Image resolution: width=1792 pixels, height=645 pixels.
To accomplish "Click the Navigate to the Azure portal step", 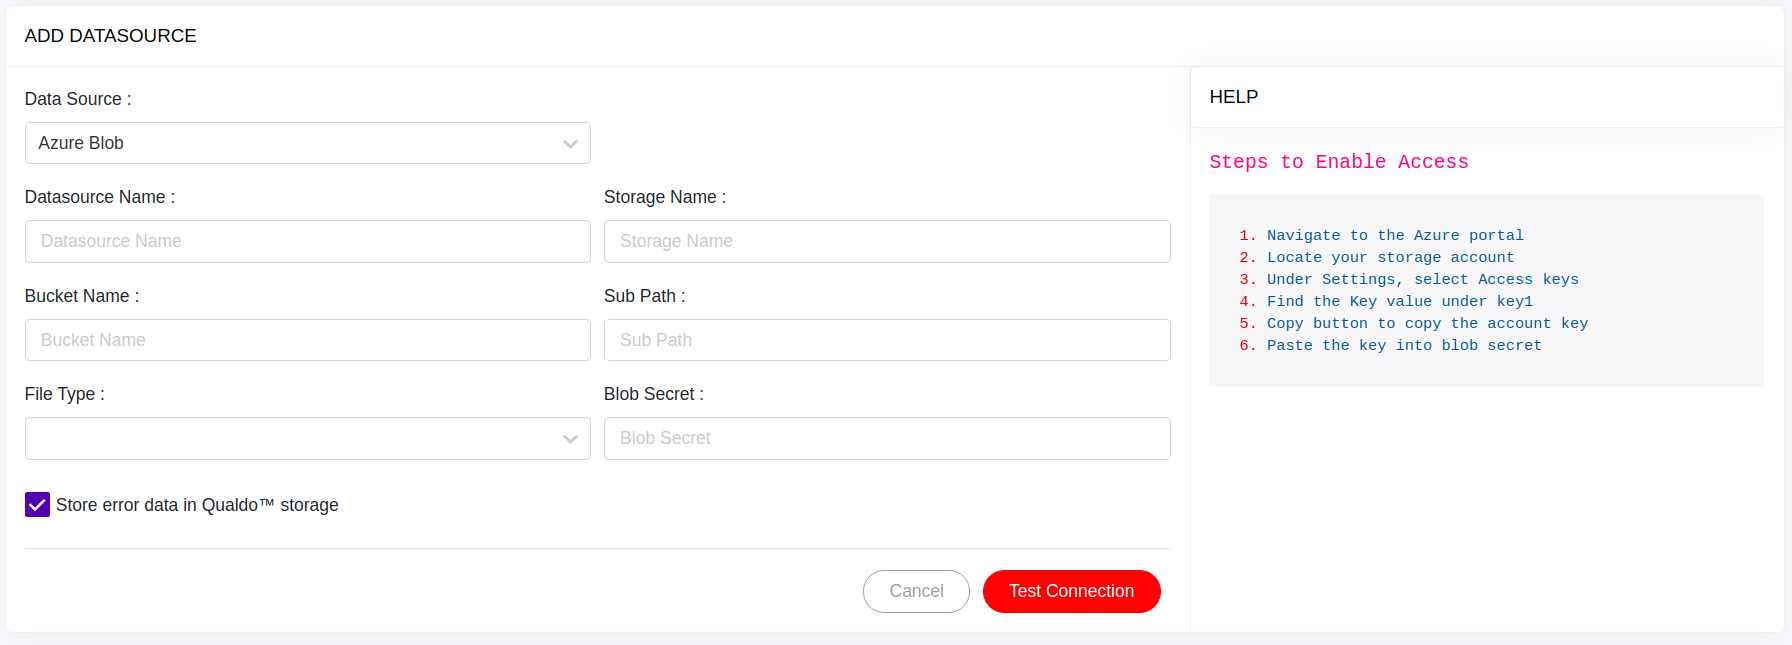I will tap(1395, 236).
